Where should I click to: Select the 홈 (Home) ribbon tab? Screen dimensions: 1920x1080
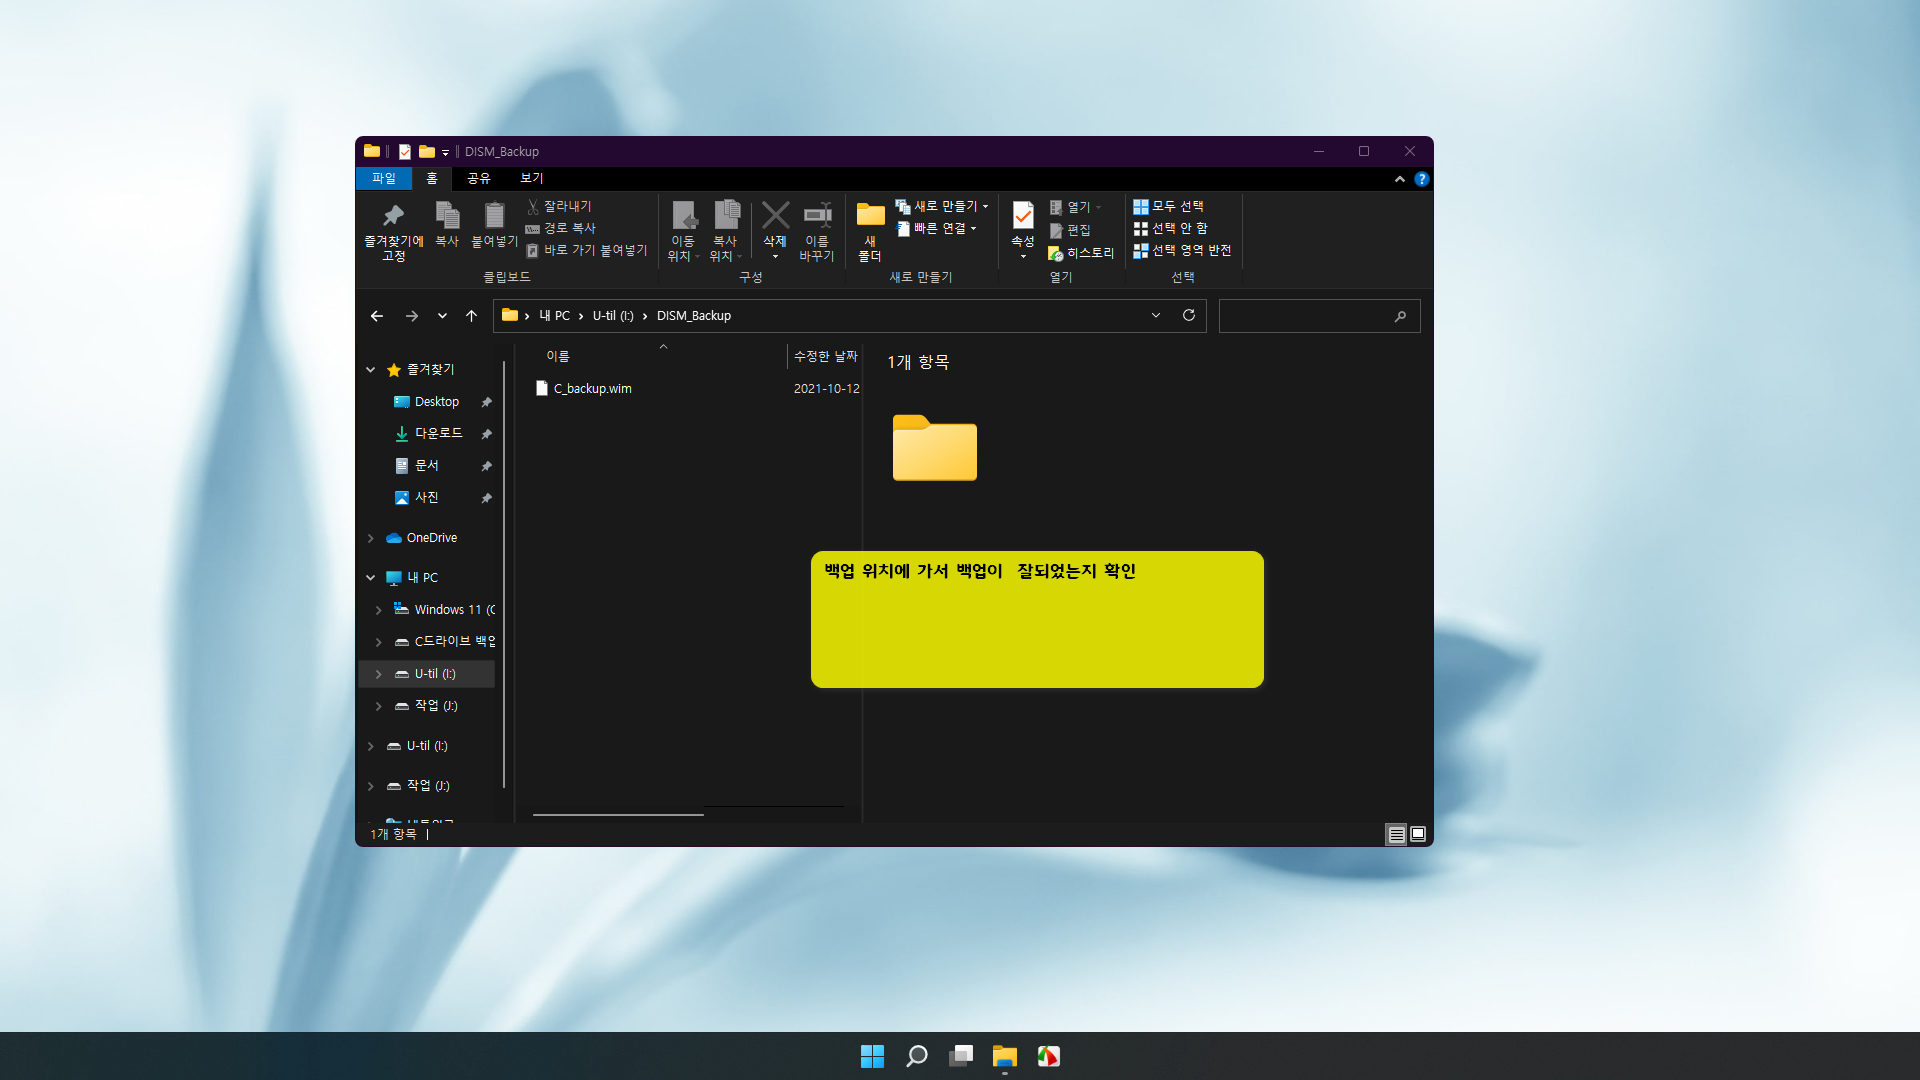tap(432, 178)
